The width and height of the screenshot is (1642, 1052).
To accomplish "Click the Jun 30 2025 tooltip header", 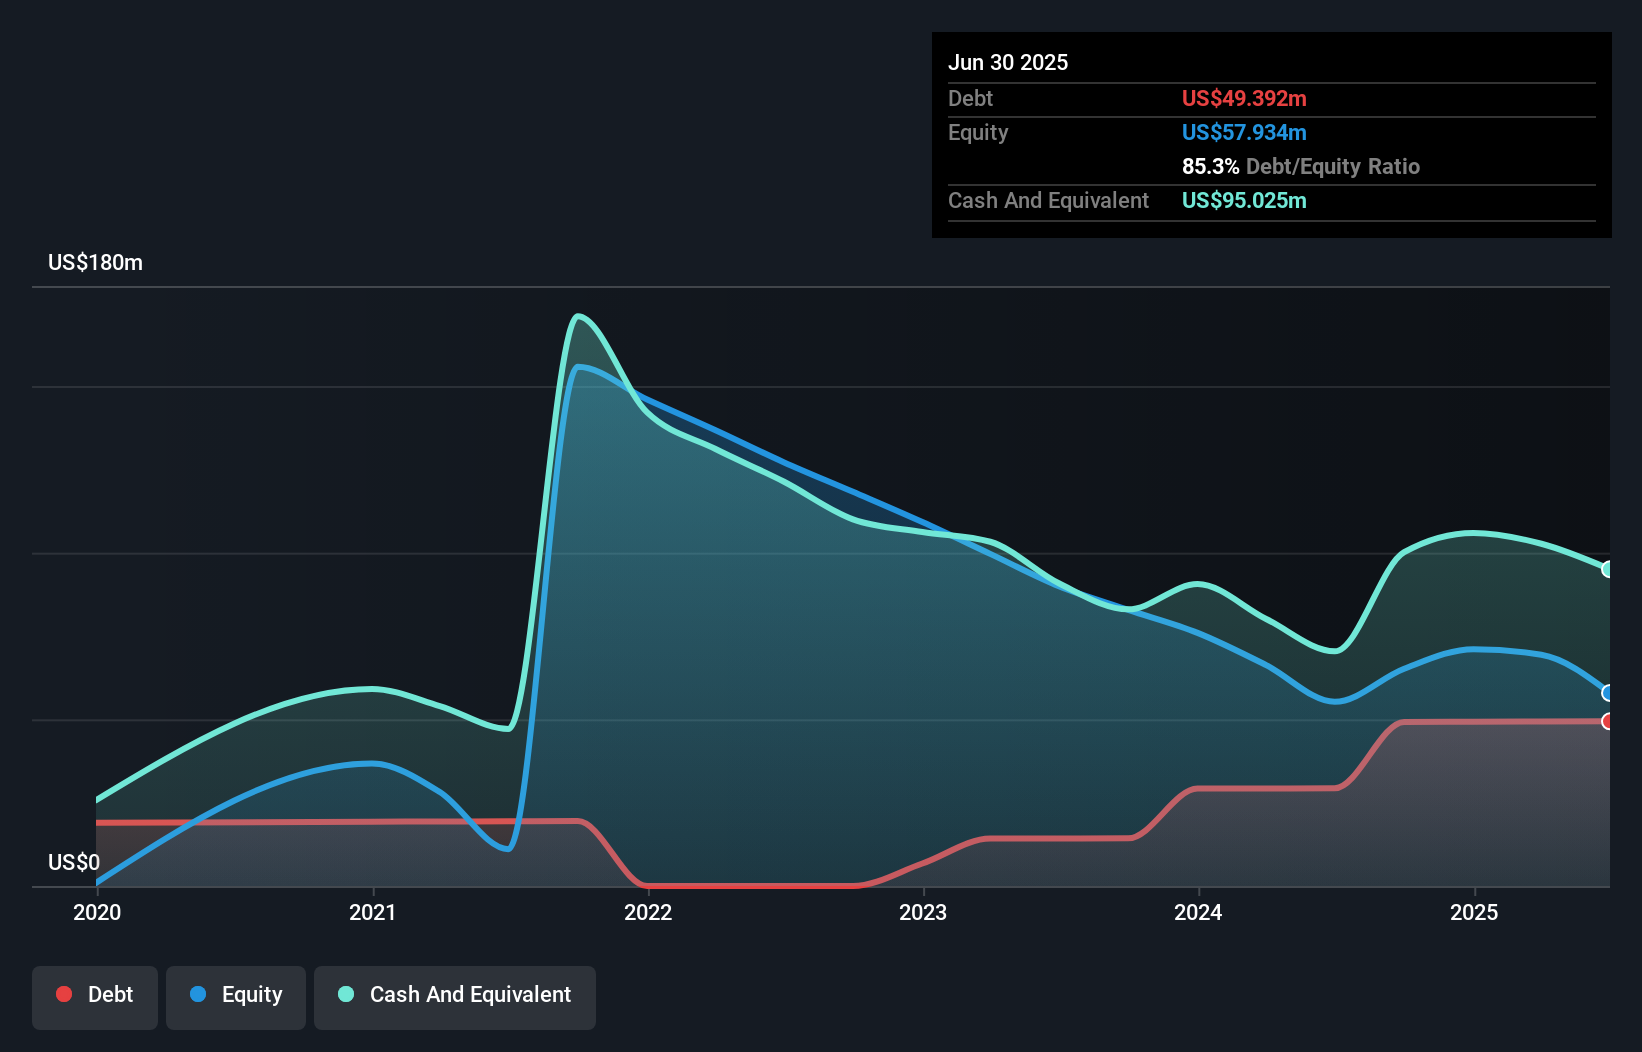I will tap(1008, 62).
